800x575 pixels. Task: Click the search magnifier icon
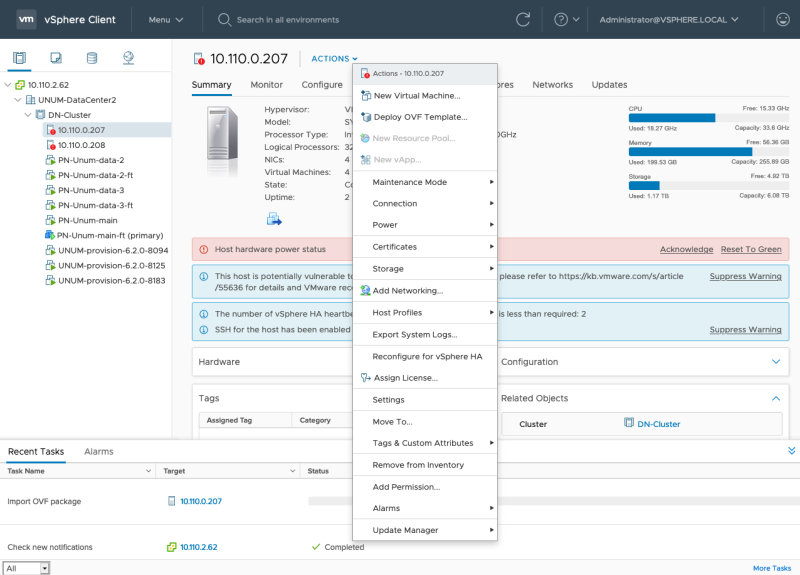224,19
